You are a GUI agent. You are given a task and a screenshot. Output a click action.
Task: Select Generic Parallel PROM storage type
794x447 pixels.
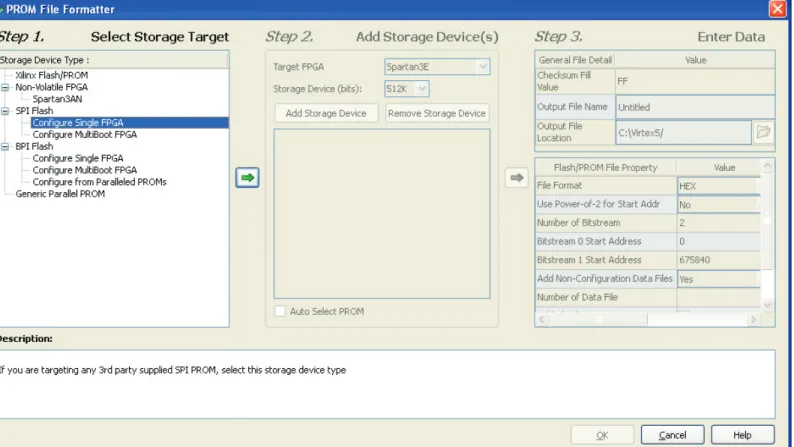[x=60, y=194]
